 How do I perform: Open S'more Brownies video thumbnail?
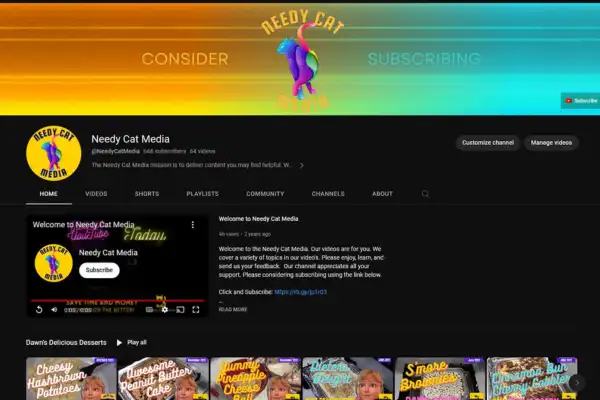click(440, 379)
